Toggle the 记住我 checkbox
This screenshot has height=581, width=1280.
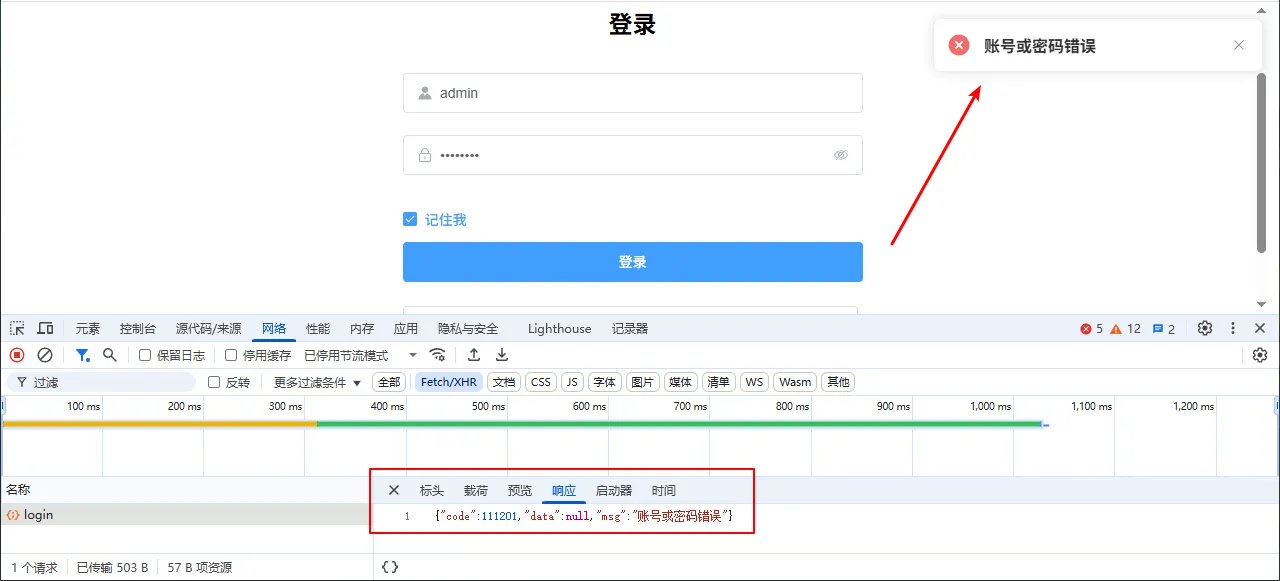[x=409, y=219]
